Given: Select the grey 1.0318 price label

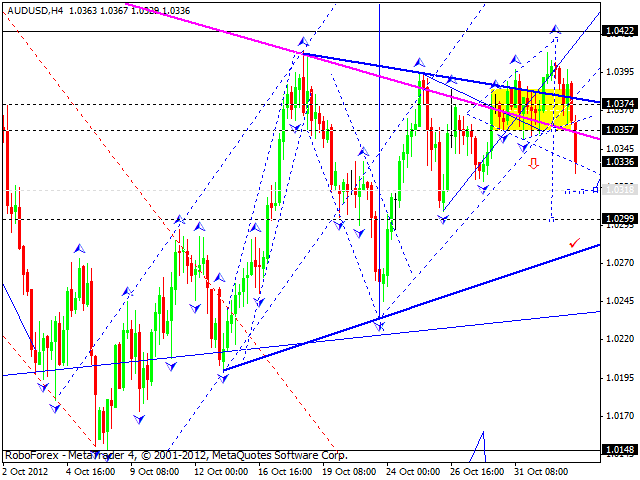Looking at the screenshot, I should (620, 189).
